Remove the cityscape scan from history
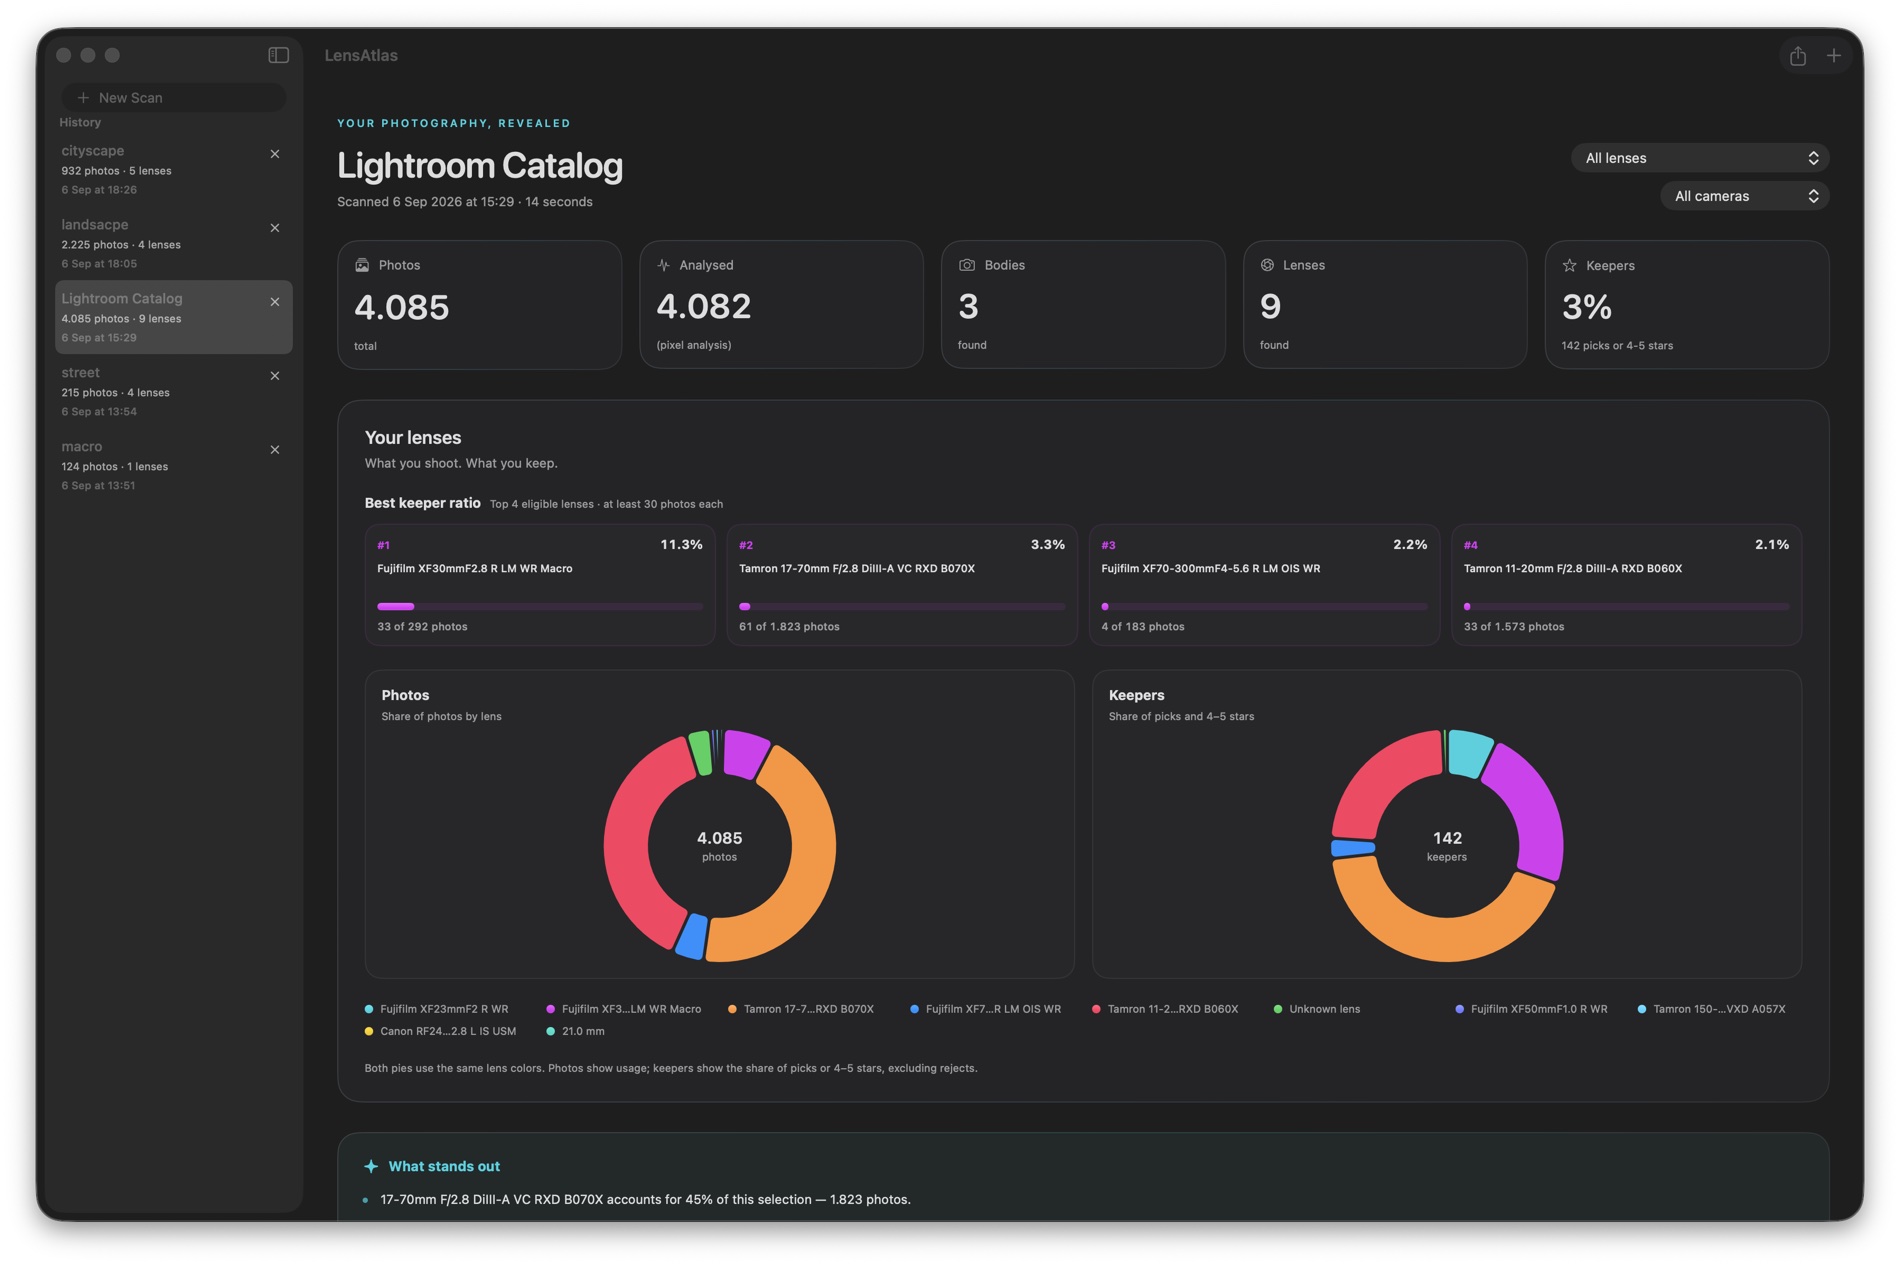The height and width of the screenshot is (1266, 1900). pos(275,154)
